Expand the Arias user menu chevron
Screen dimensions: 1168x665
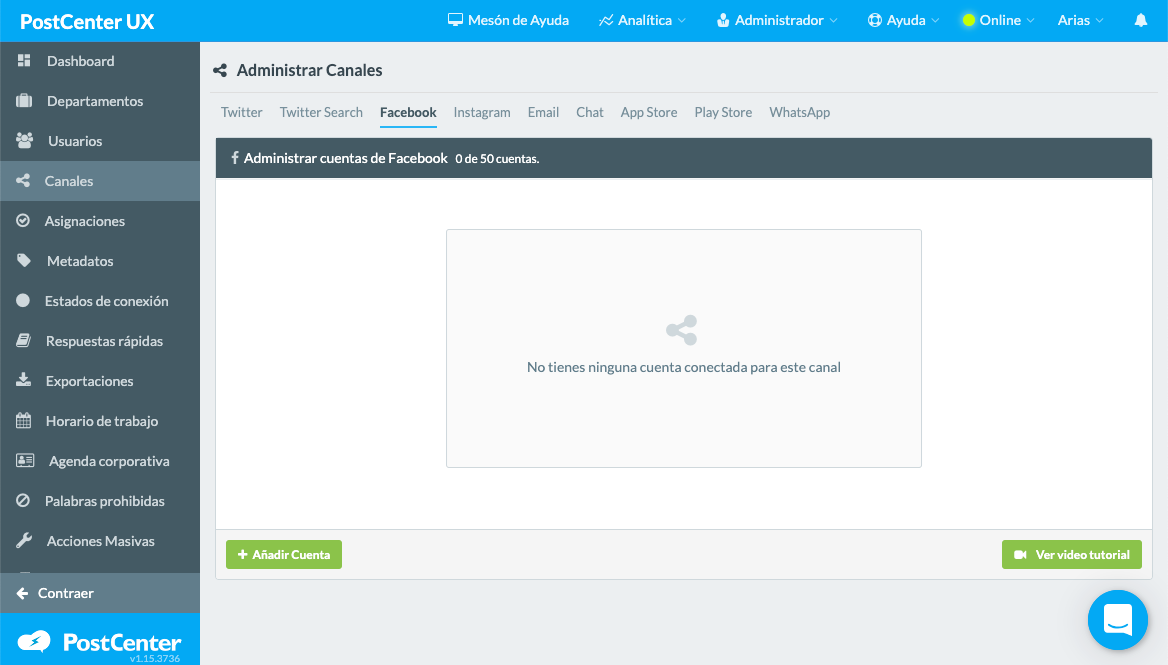point(1099,21)
